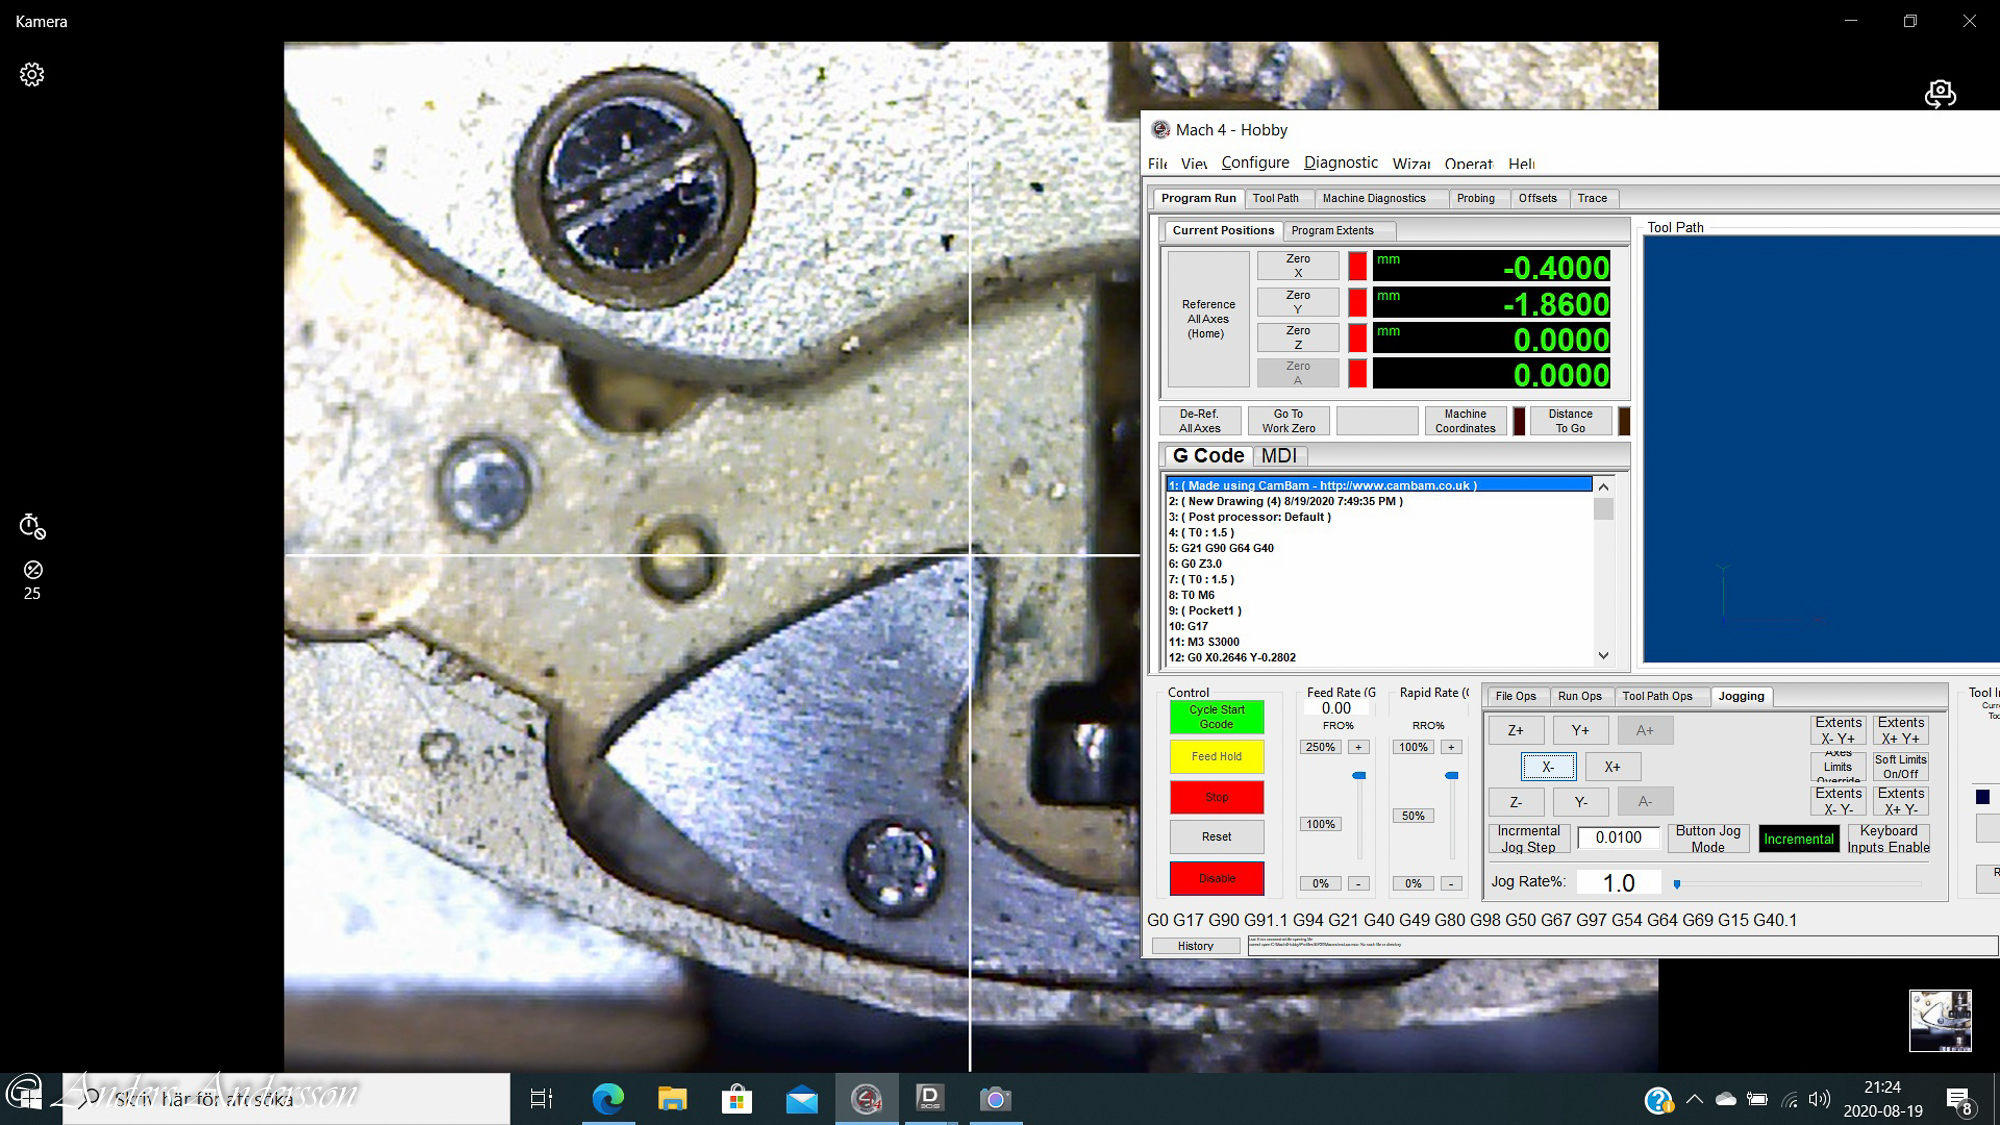
Task: Open the Microsoft Store taskbar icon
Action: click(737, 1099)
